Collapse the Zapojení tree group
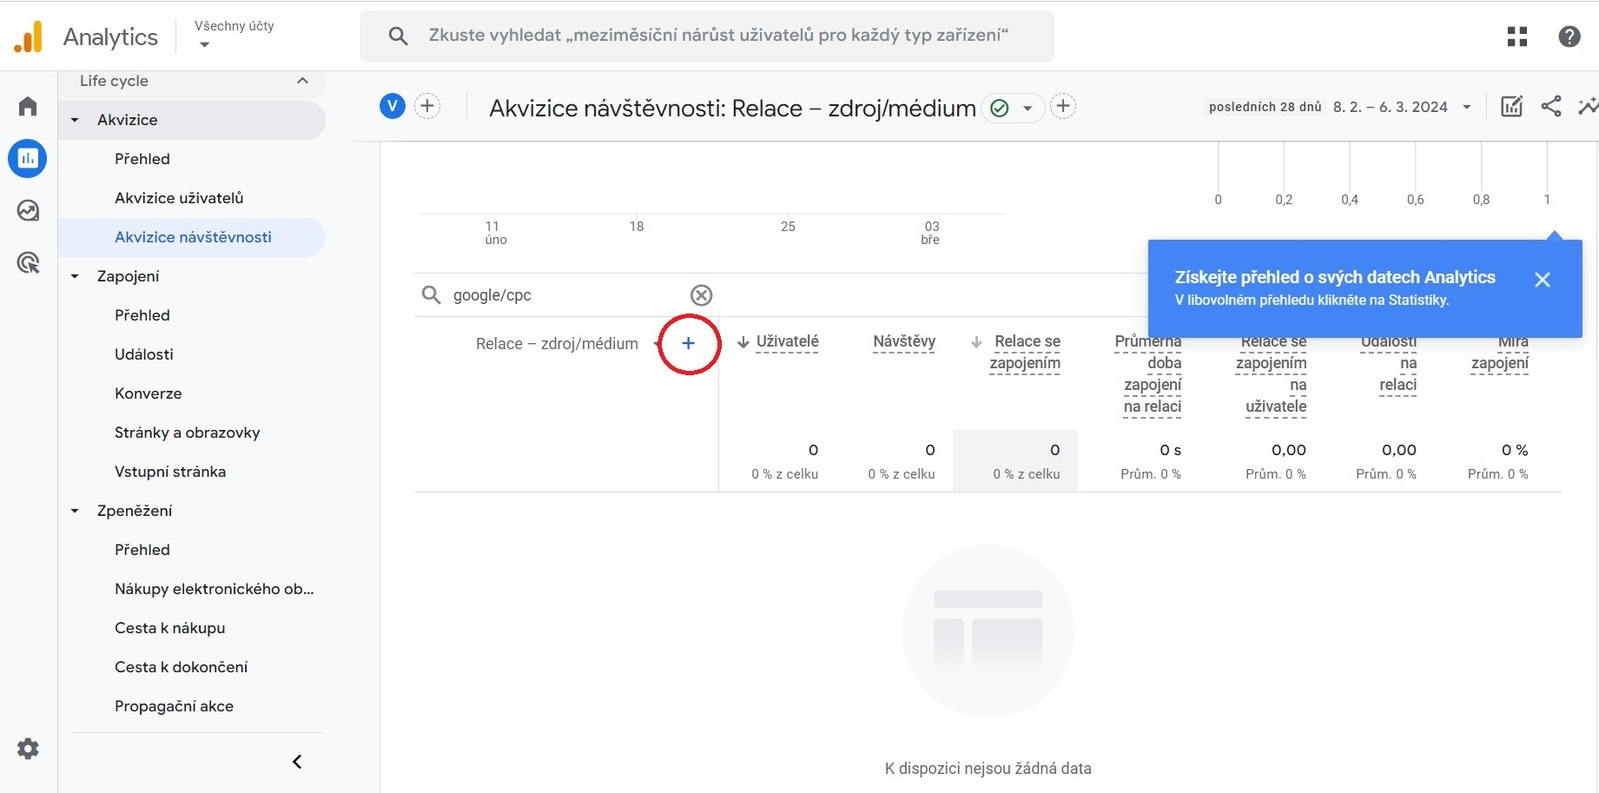The width and height of the screenshot is (1599, 793). pyautogui.click(x=75, y=276)
